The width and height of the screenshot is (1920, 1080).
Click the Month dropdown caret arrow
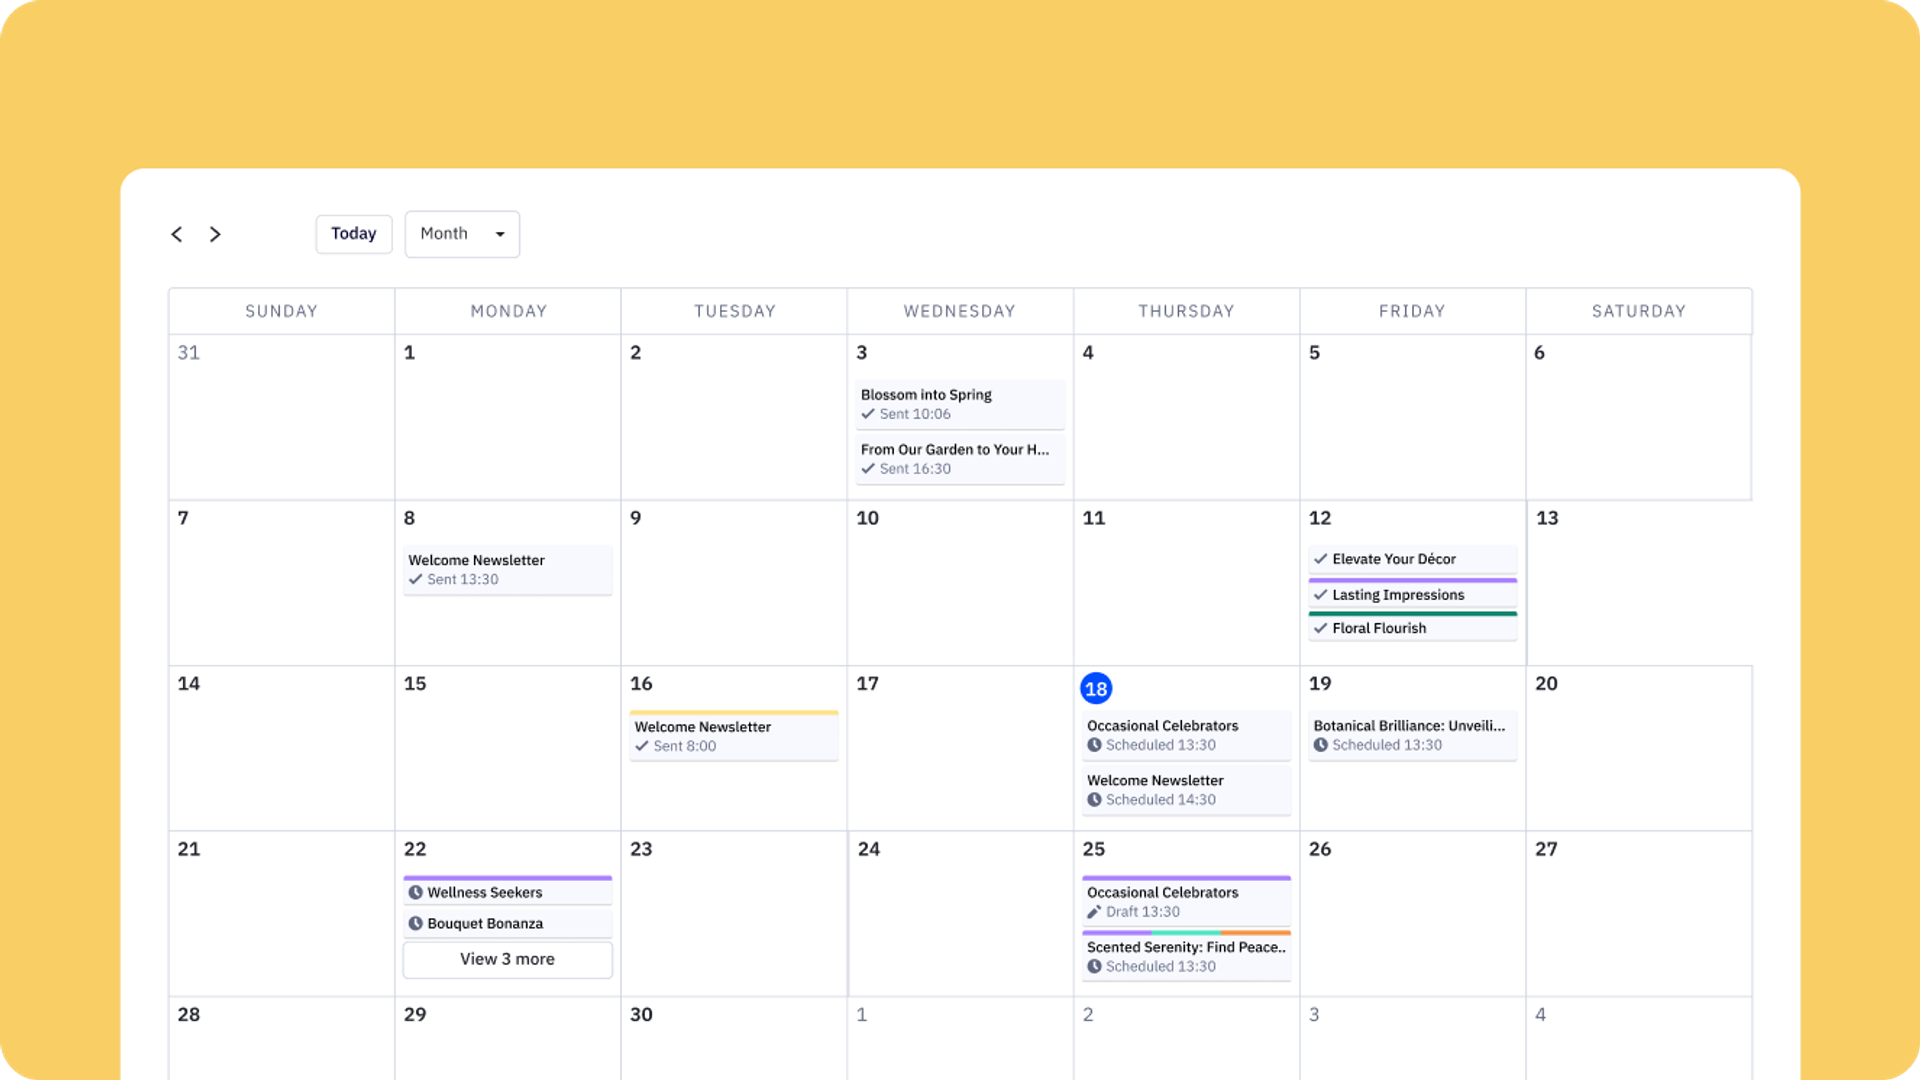[500, 234]
